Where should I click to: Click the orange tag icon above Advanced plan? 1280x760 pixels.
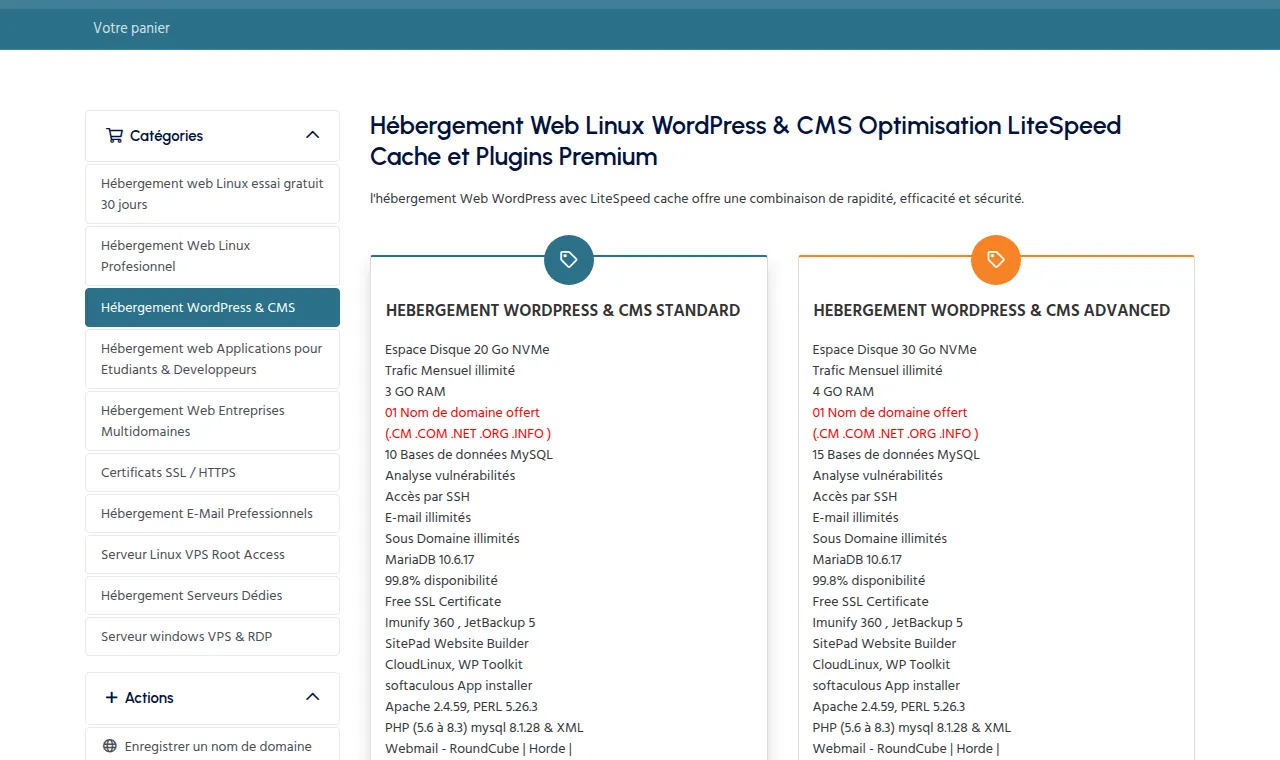[x=996, y=260]
